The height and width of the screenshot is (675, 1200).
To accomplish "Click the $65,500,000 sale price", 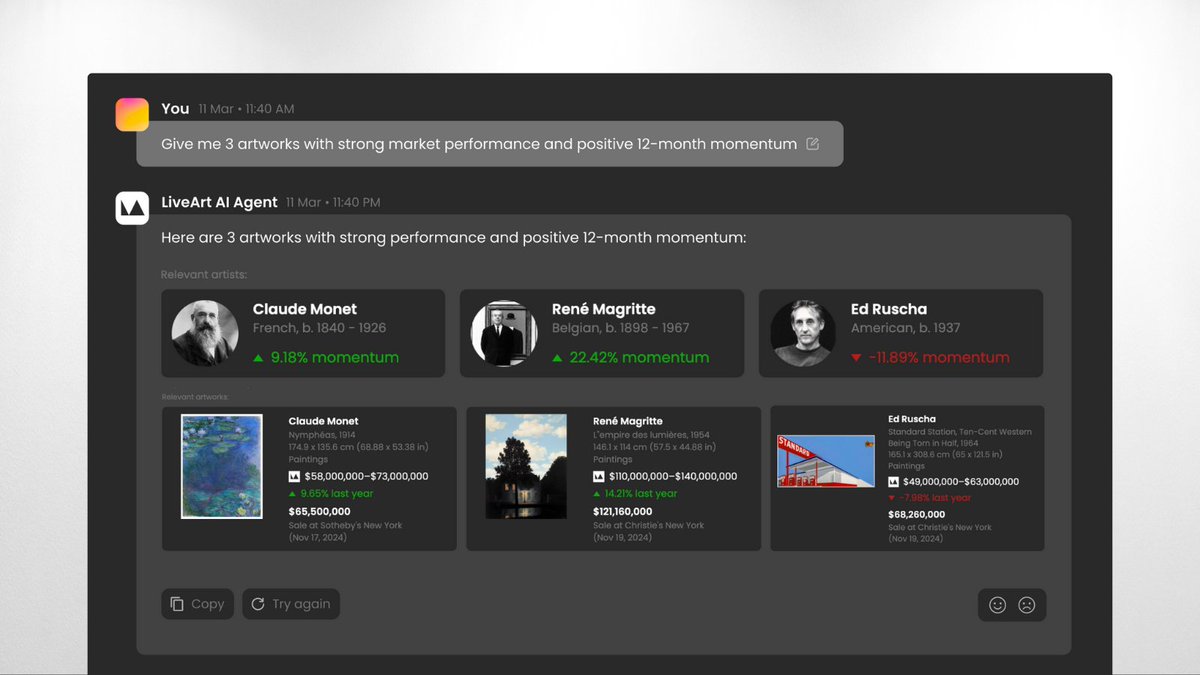I will coord(320,511).
